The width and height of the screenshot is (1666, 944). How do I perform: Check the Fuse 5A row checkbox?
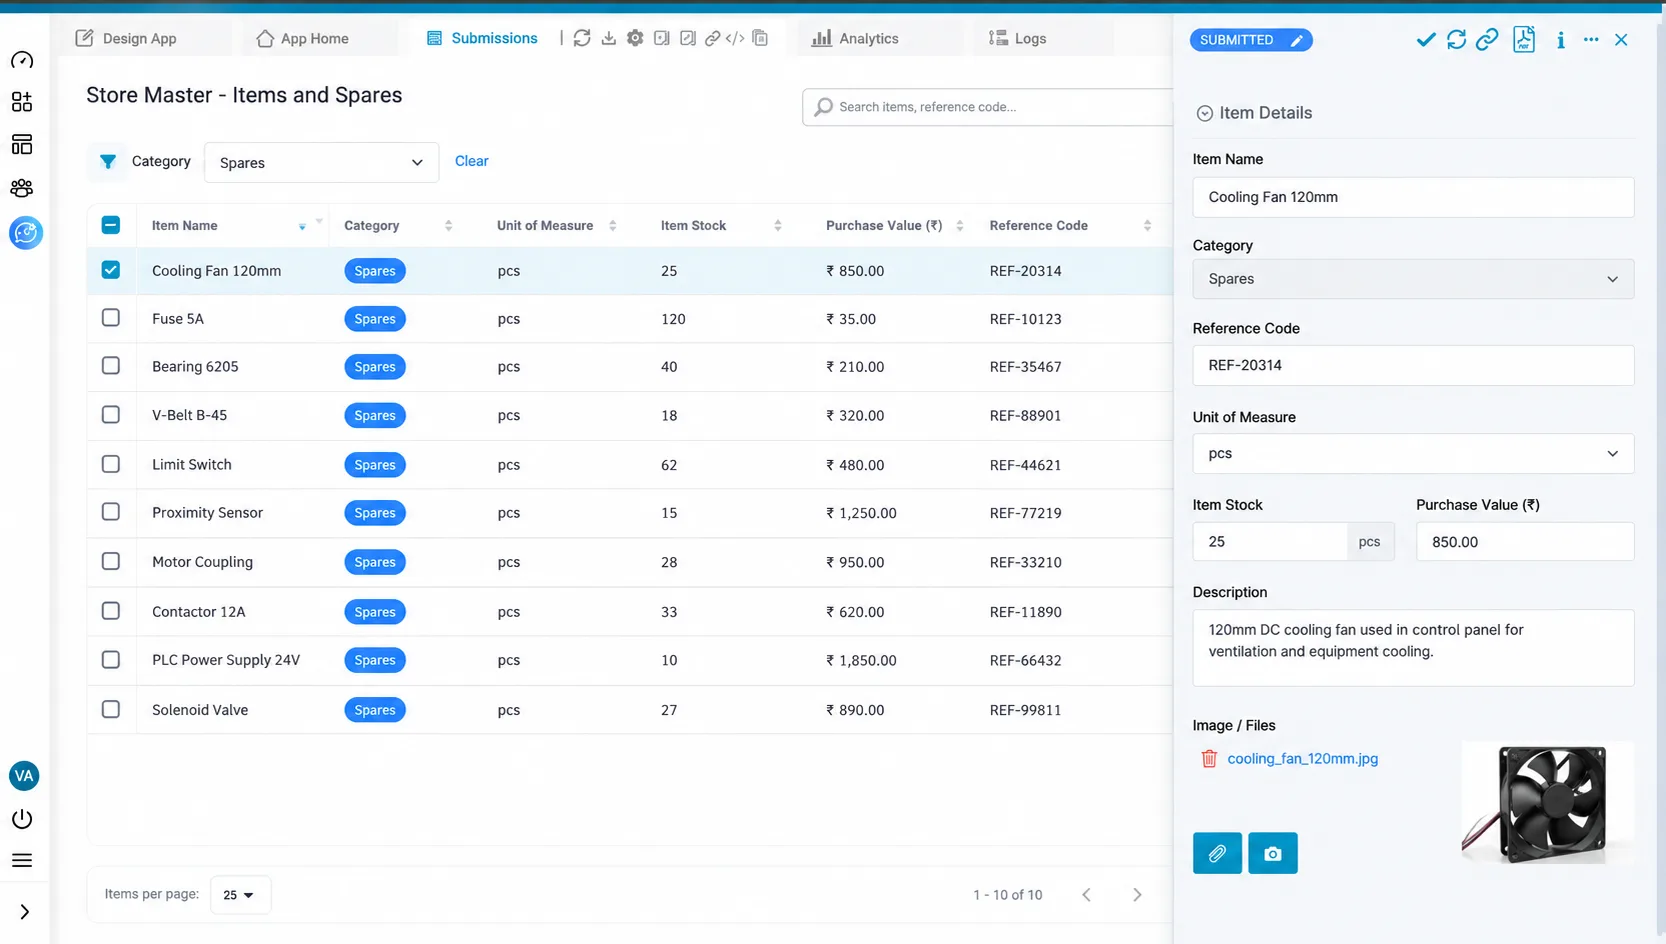(x=111, y=318)
